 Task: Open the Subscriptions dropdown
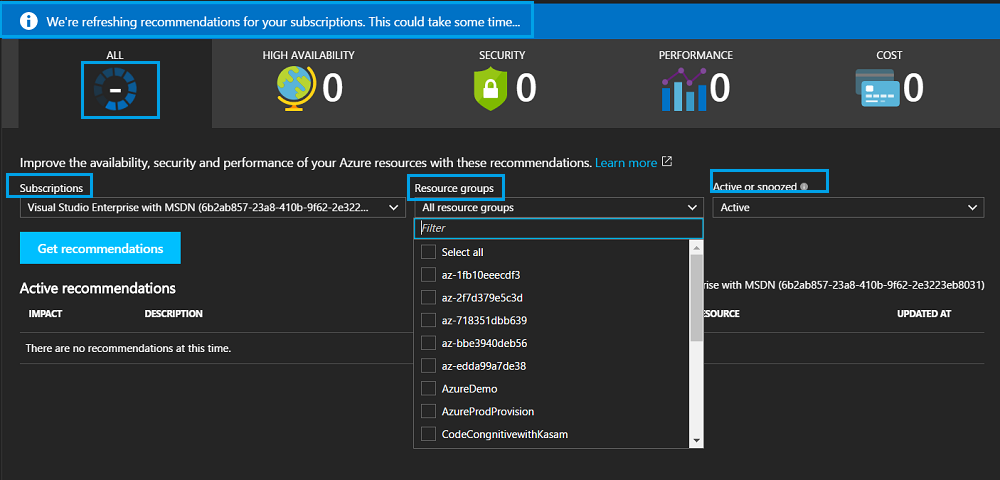(x=212, y=208)
